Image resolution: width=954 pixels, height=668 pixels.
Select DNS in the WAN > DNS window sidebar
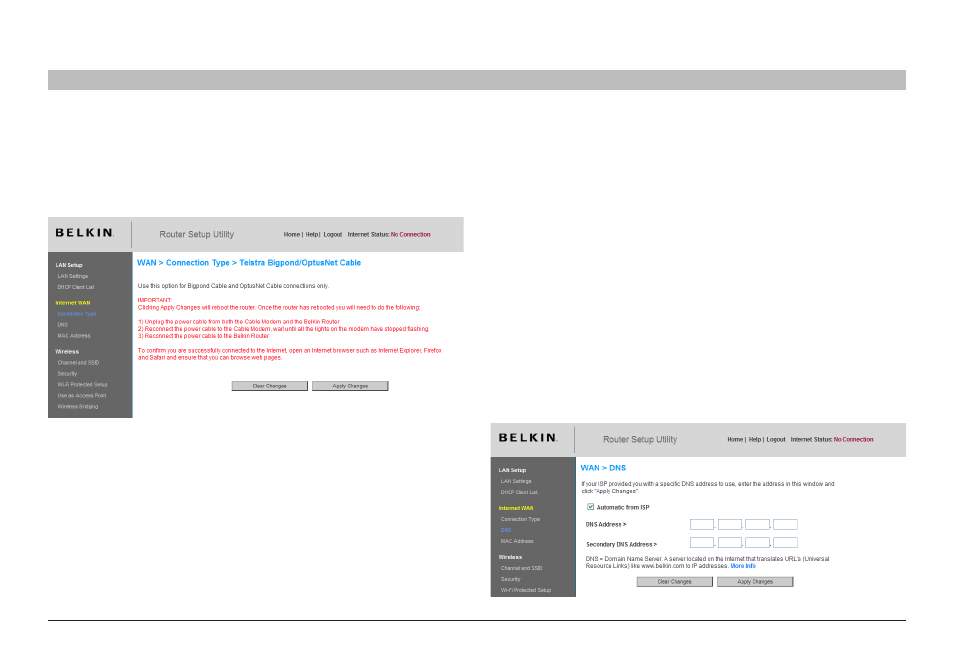[x=506, y=530]
